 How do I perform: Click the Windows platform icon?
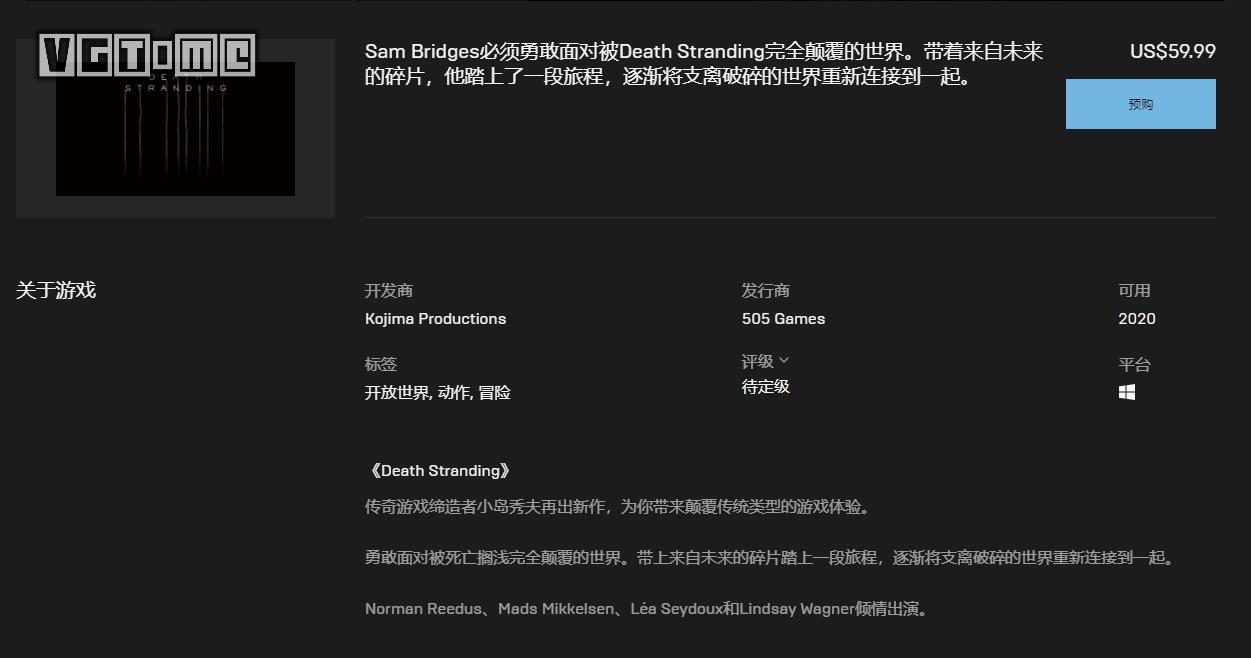pyautogui.click(x=1127, y=392)
